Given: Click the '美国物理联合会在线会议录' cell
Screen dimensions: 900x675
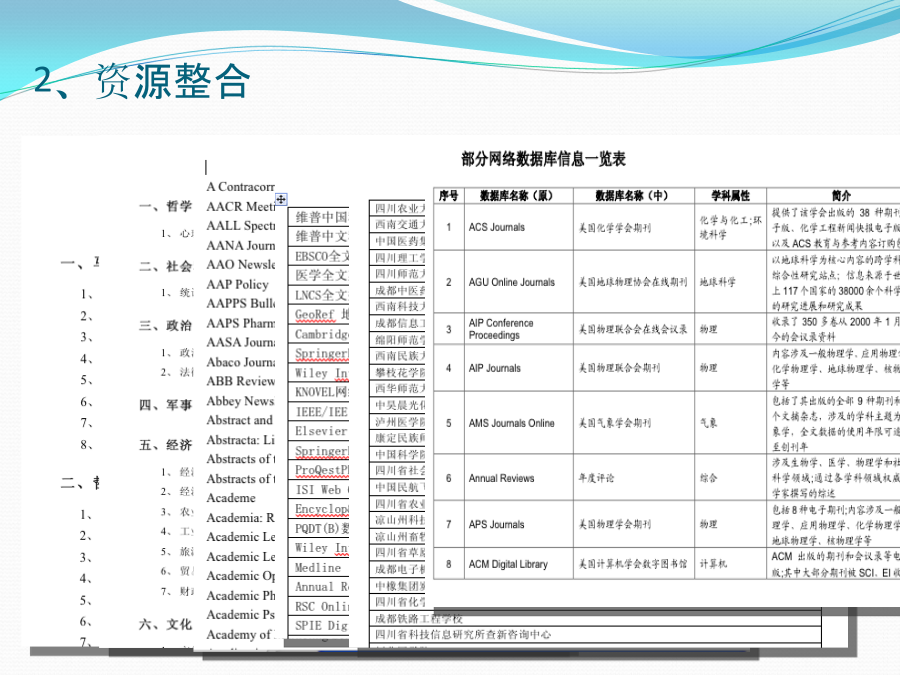Looking at the screenshot, I should [x=633, y=329].
